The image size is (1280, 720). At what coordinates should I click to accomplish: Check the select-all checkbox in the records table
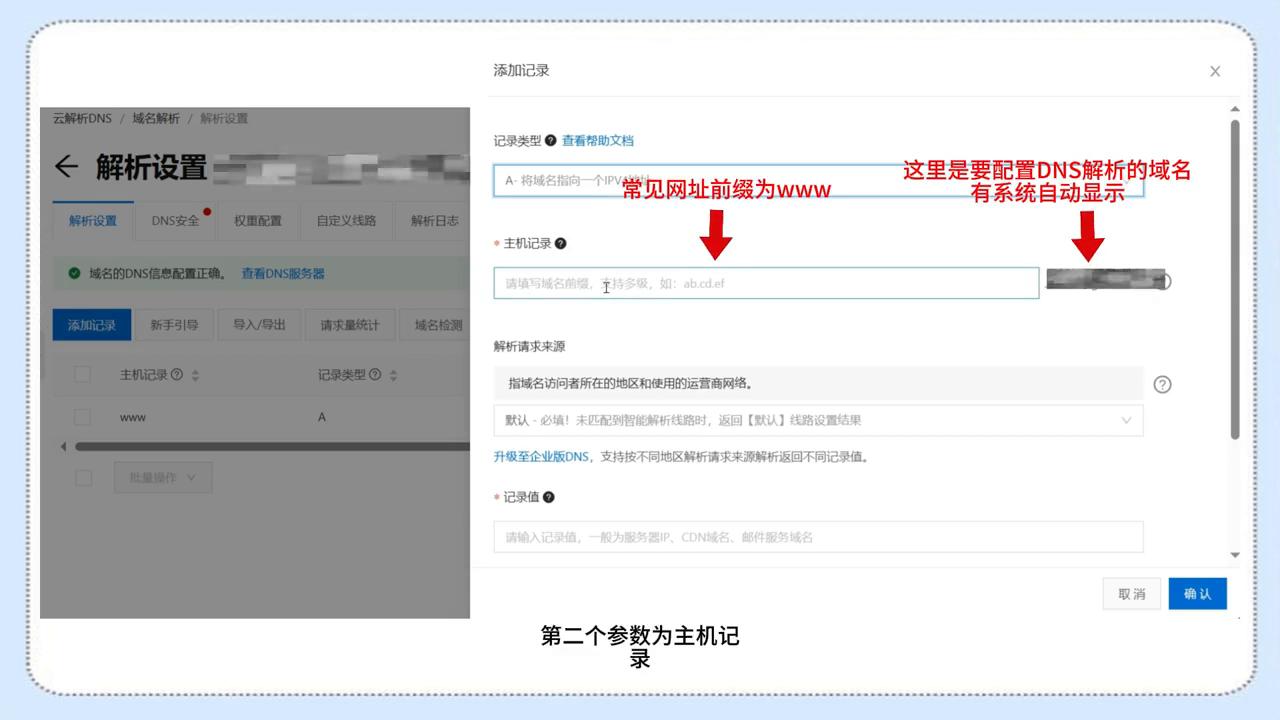(x=83, y=374)
